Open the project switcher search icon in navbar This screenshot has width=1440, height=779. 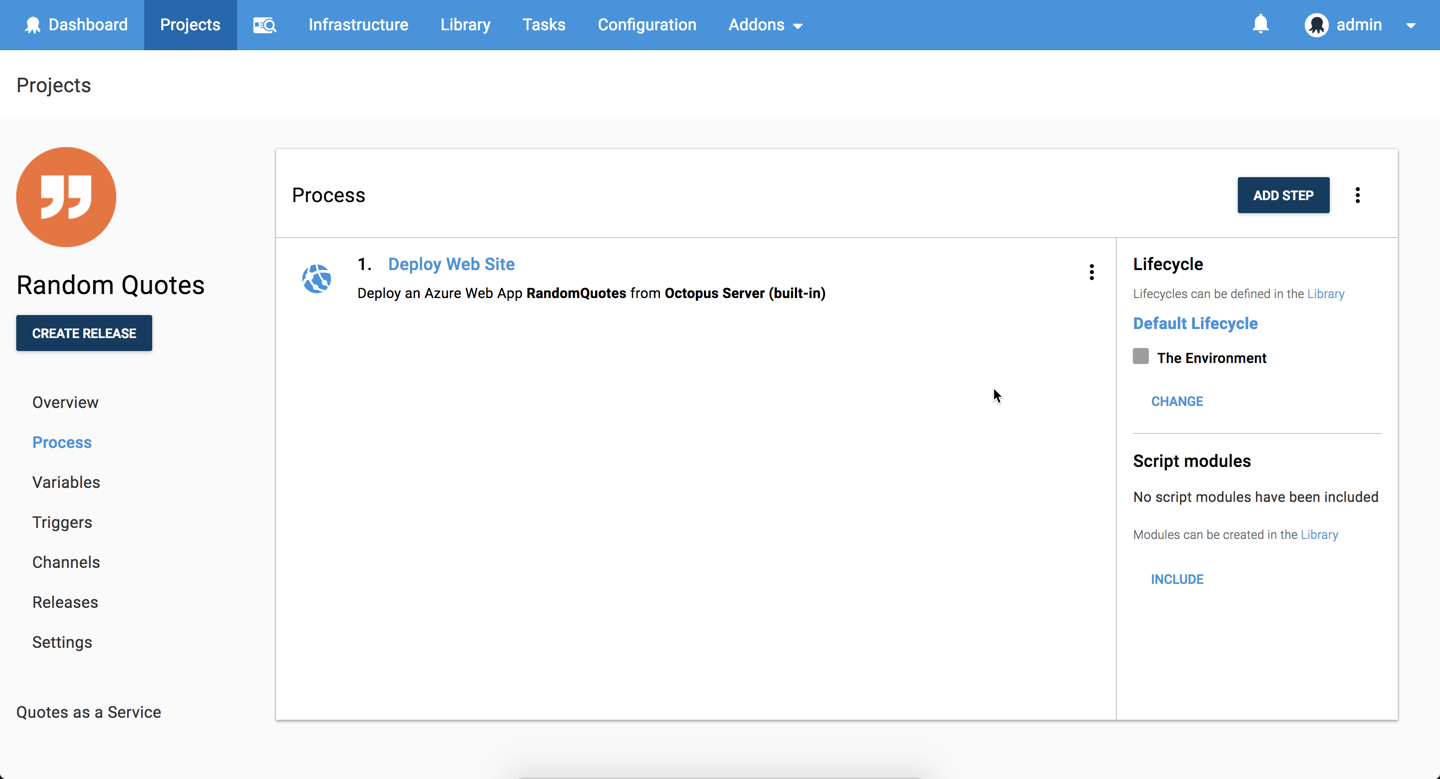264,24
